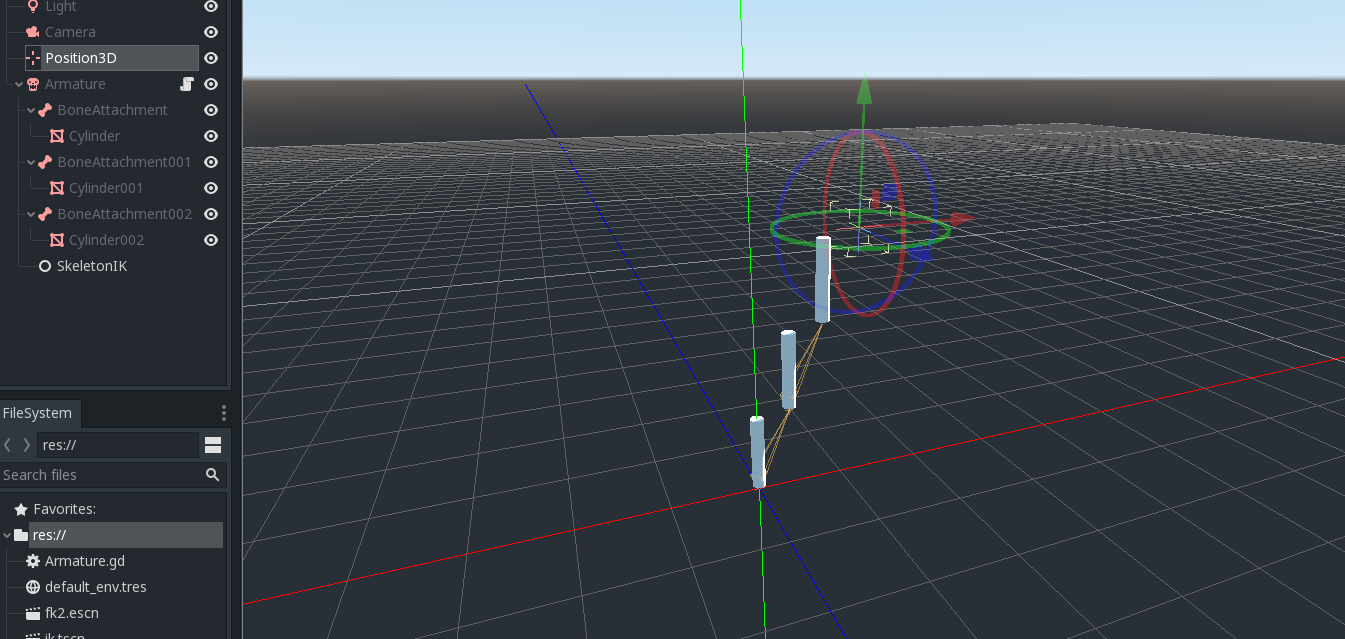Click the Light node icon

coord(34,7)
